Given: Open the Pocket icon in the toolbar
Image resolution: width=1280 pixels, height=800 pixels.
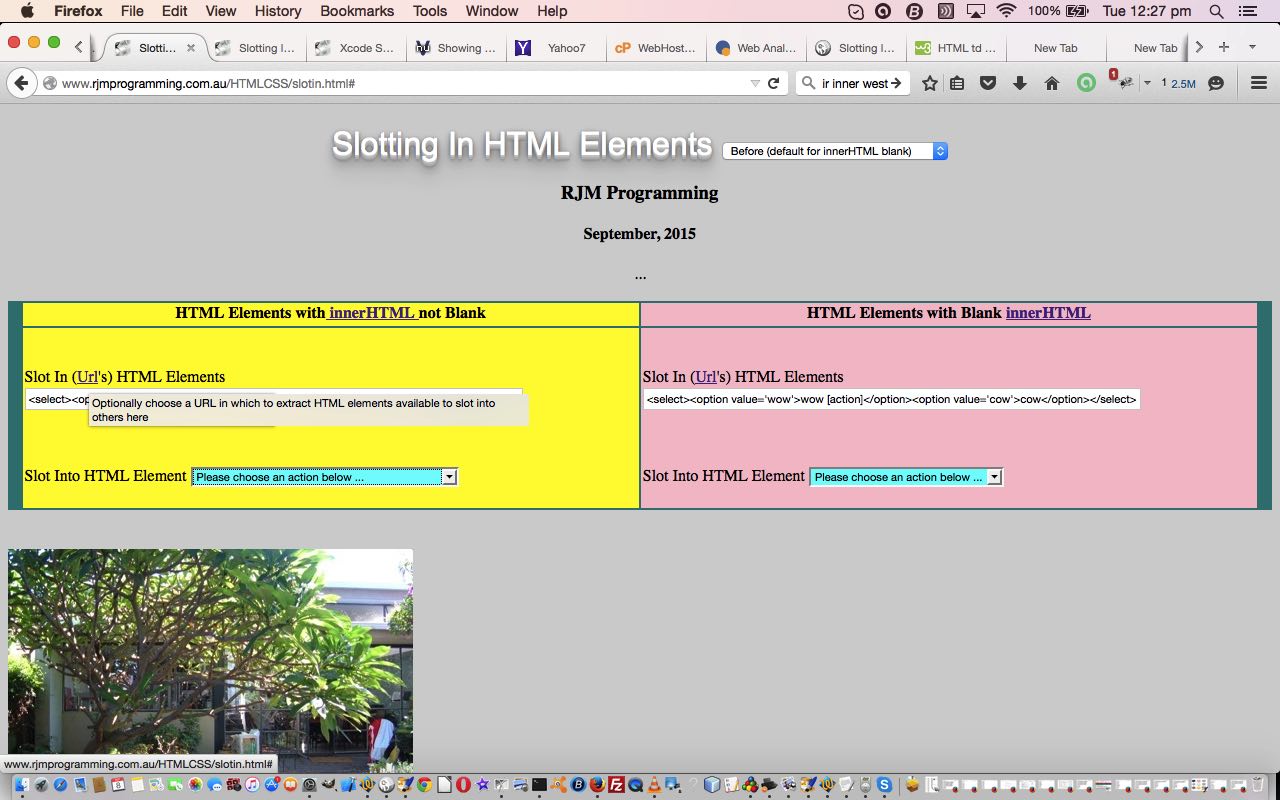Looking at the screenshot, I should pyautogui.click(x=988, y=83).
